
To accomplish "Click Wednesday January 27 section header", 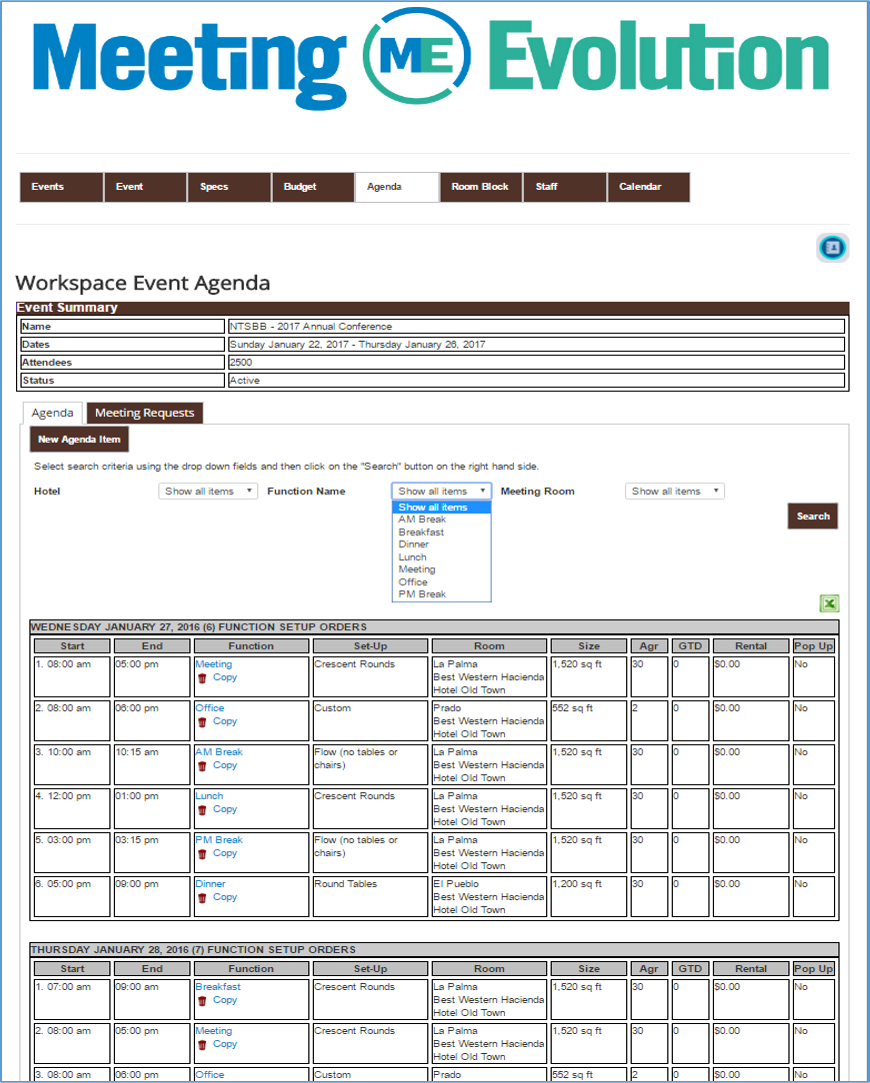I will (x=434, y=627).
